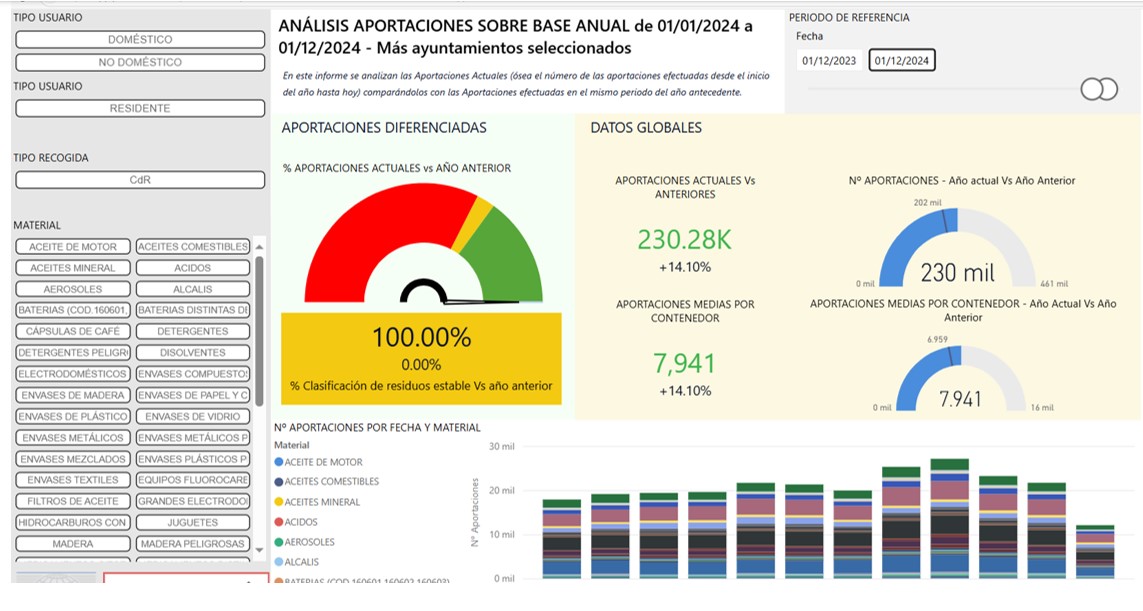Click the yellow ACEITES MINERAL legend dot
Image resolution: width=1143 pixels, height=611 pixels.
click(279, 502)
